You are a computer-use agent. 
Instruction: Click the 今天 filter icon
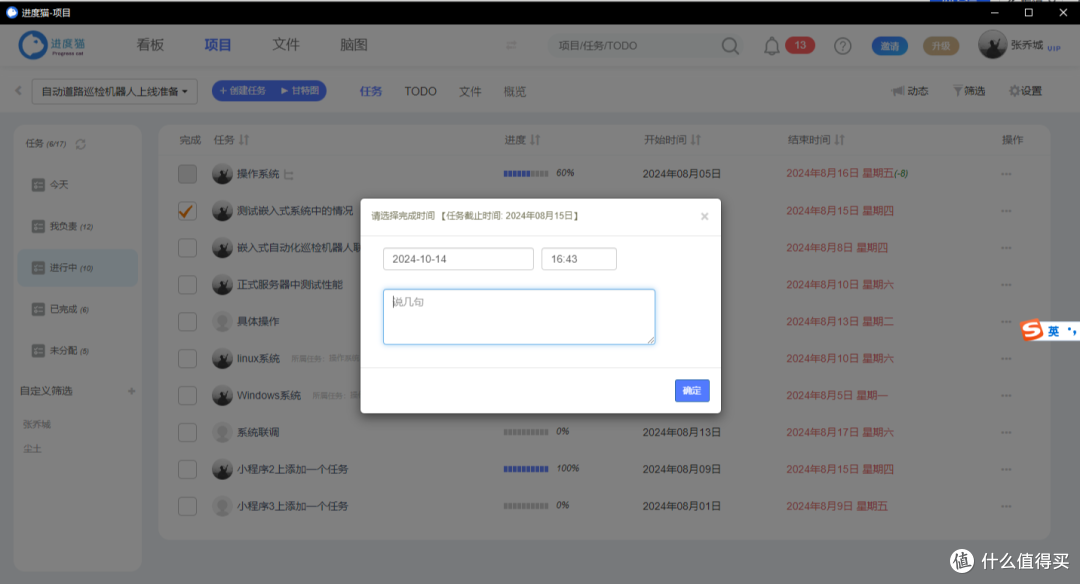39,185
